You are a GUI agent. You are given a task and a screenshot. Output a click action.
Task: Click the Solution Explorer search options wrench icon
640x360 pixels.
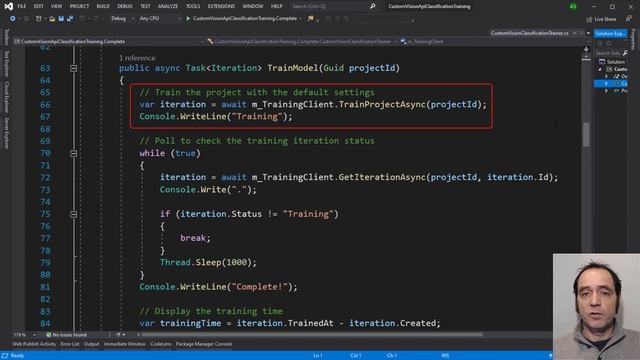[625, 53]
